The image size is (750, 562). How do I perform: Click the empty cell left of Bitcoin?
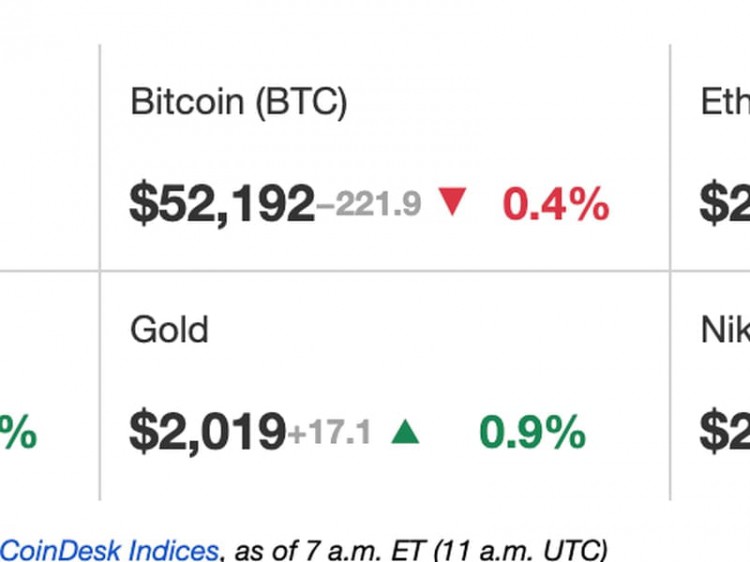[50, 158]
